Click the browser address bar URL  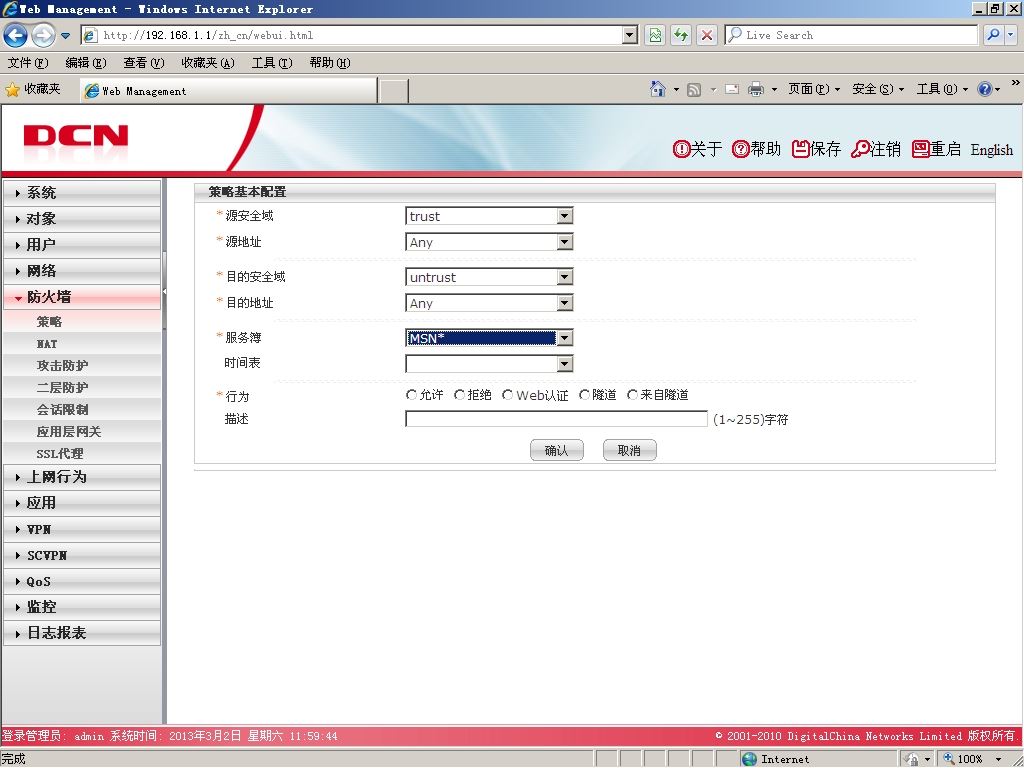(353, 35)
